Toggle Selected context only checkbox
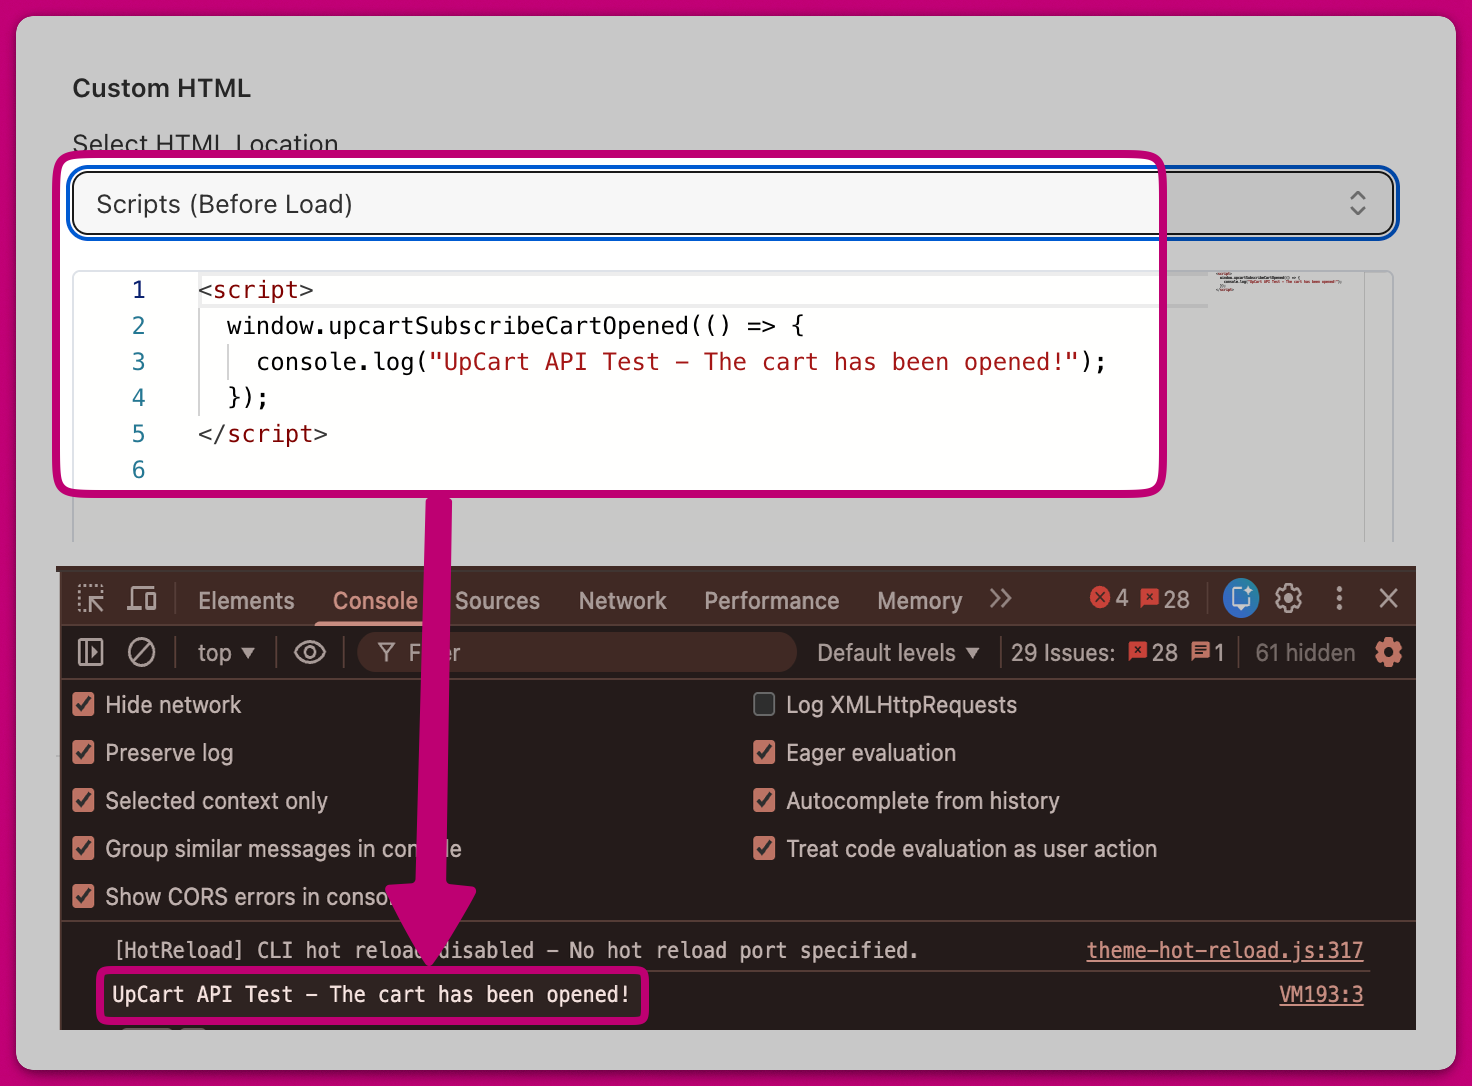 [84, 800]
